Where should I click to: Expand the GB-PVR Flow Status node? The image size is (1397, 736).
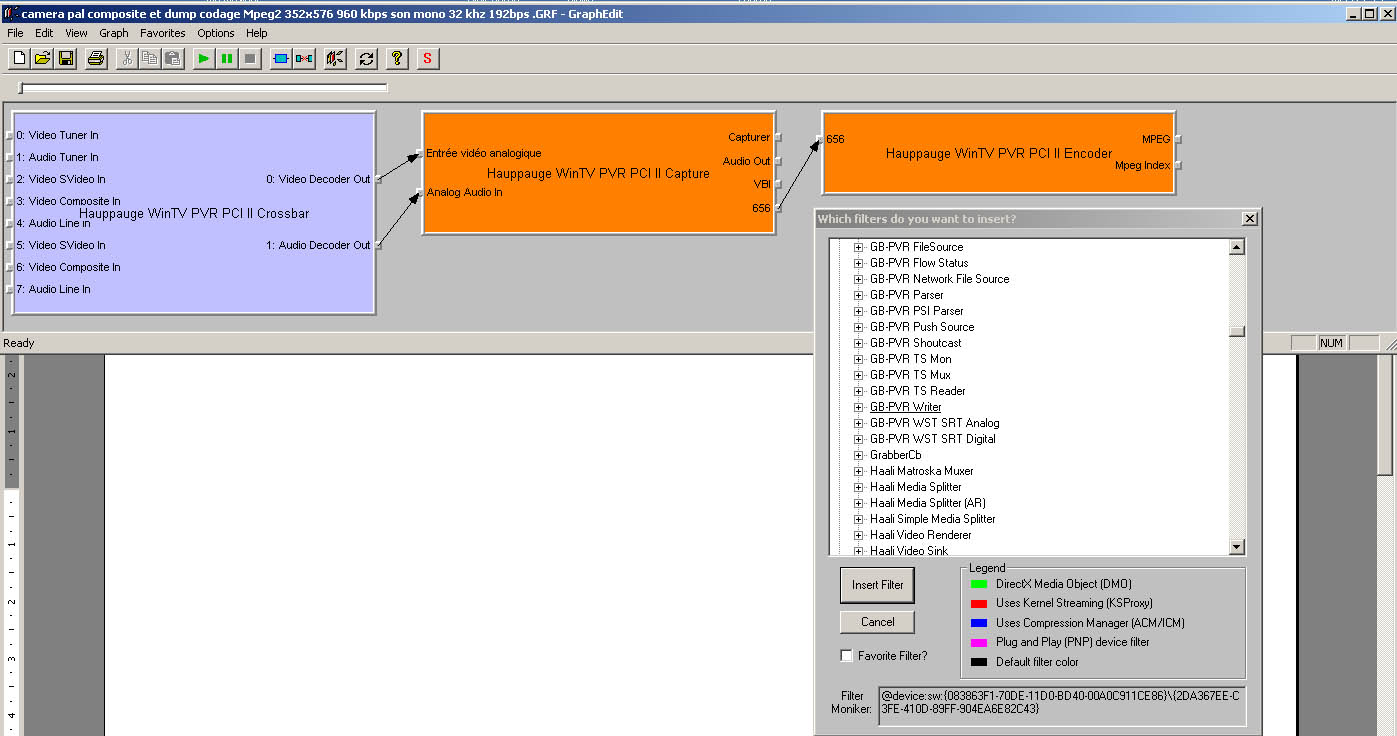[x=858, y=263]
